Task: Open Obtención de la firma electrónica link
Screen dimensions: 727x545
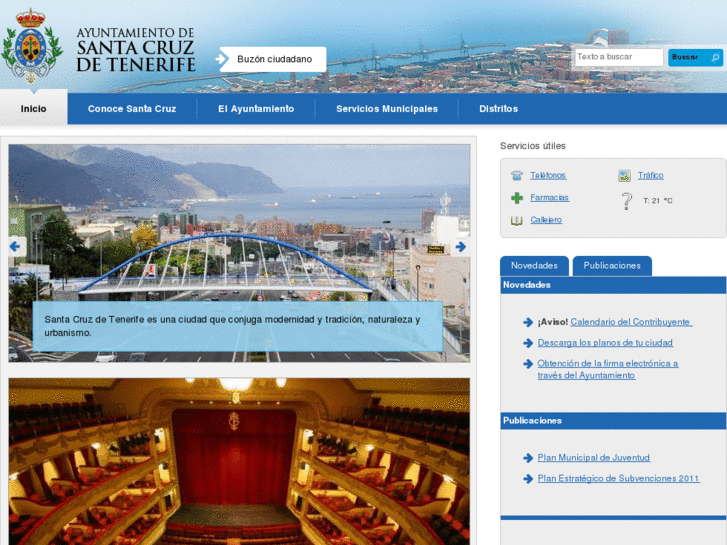Action: tap(608, 369)
